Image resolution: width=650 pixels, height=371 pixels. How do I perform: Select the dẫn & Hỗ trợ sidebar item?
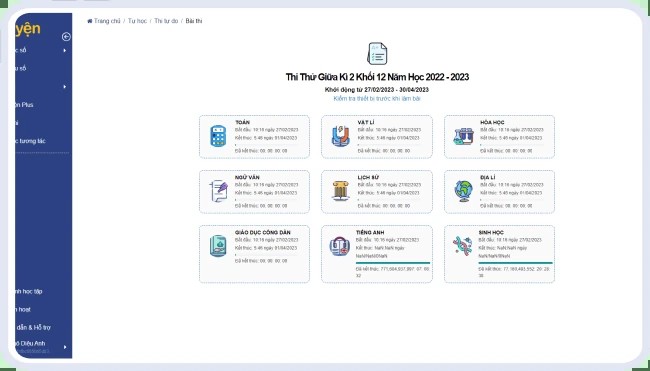[x=33, y=327]
